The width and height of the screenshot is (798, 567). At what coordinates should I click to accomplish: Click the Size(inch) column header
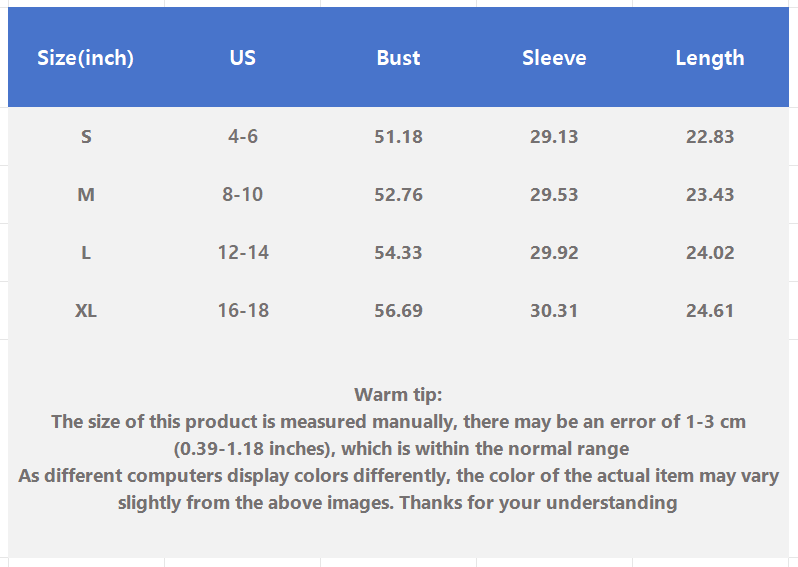85,58
